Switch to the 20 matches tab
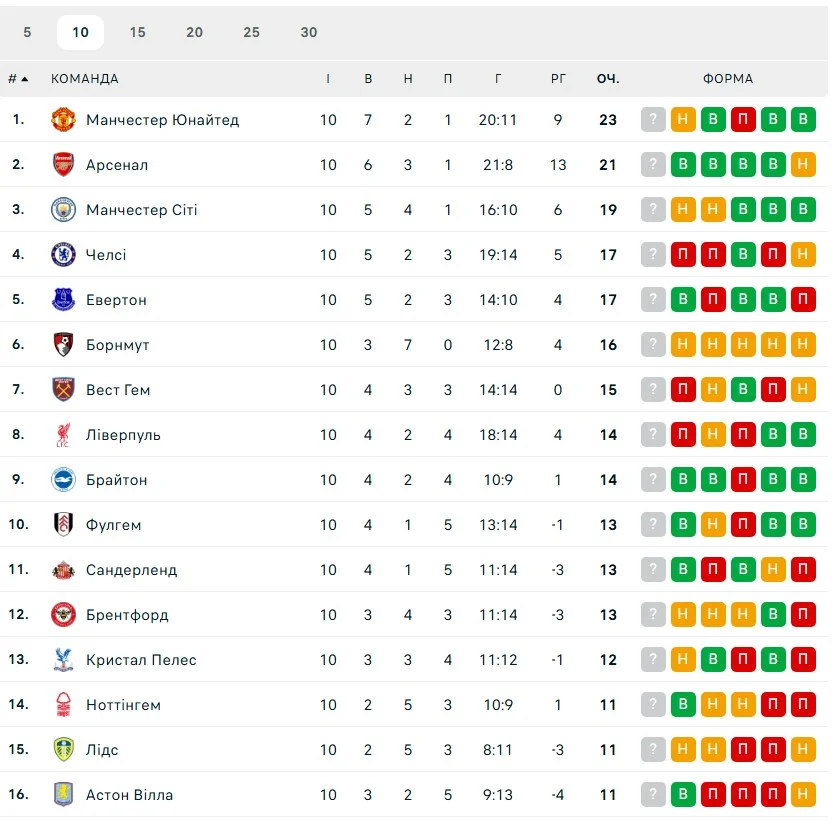 tap(194, 32)
